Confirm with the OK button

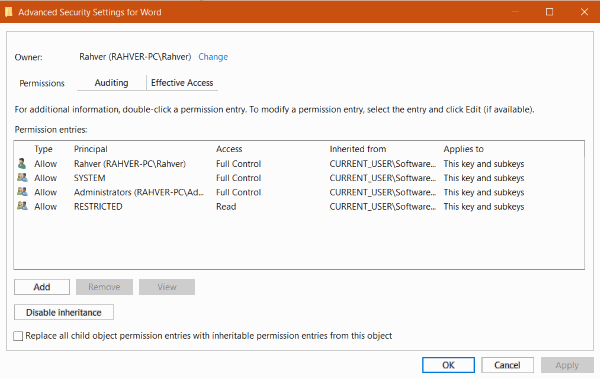point(448,365)
